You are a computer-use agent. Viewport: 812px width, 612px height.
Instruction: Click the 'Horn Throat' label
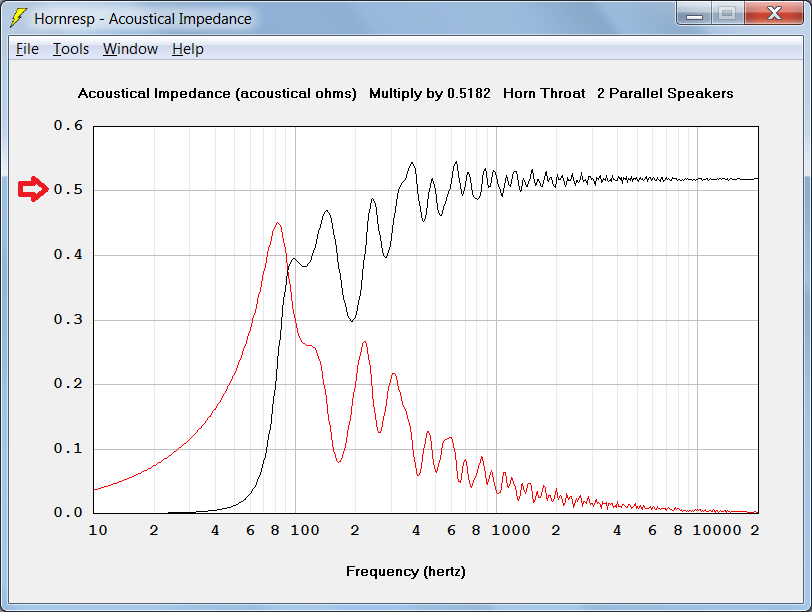[544, 94]
